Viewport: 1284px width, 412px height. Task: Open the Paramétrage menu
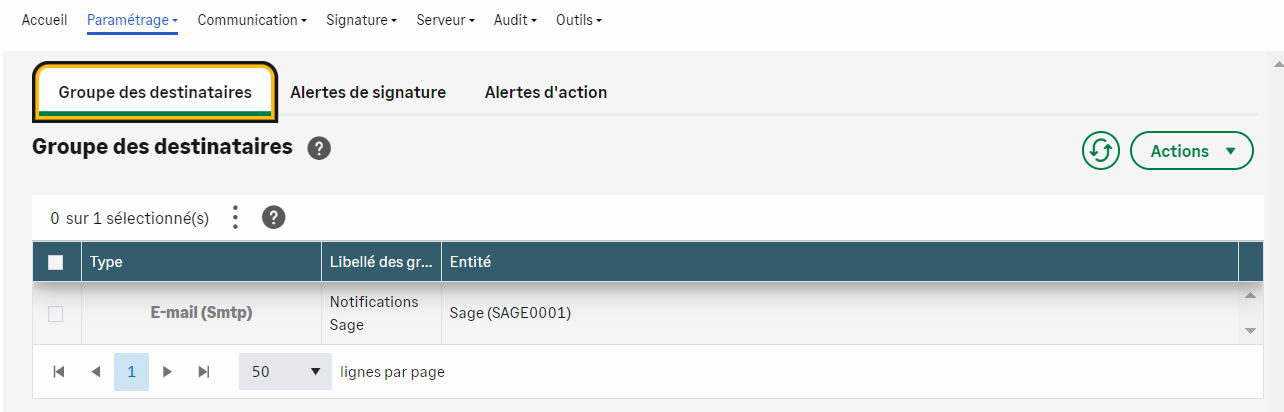point(132,20)
